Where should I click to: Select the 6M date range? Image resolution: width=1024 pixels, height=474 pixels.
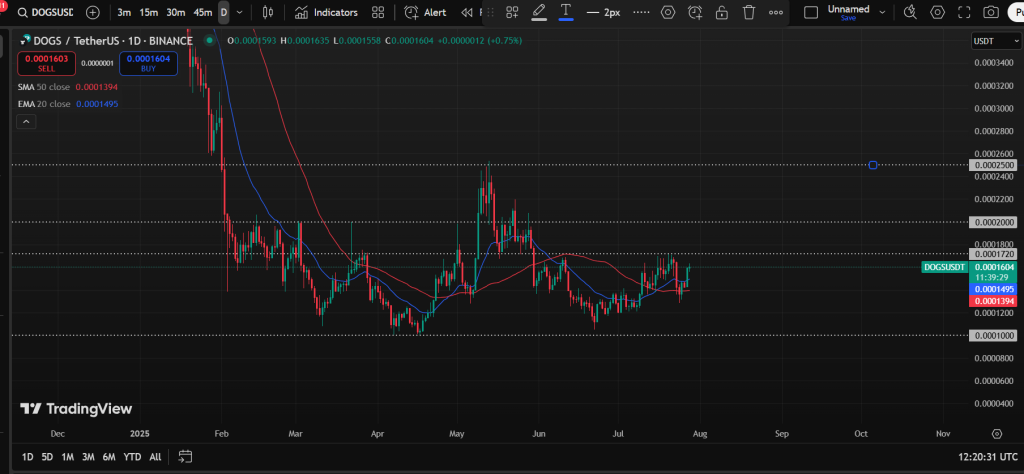pyautogui.click(x=109, y=457)
